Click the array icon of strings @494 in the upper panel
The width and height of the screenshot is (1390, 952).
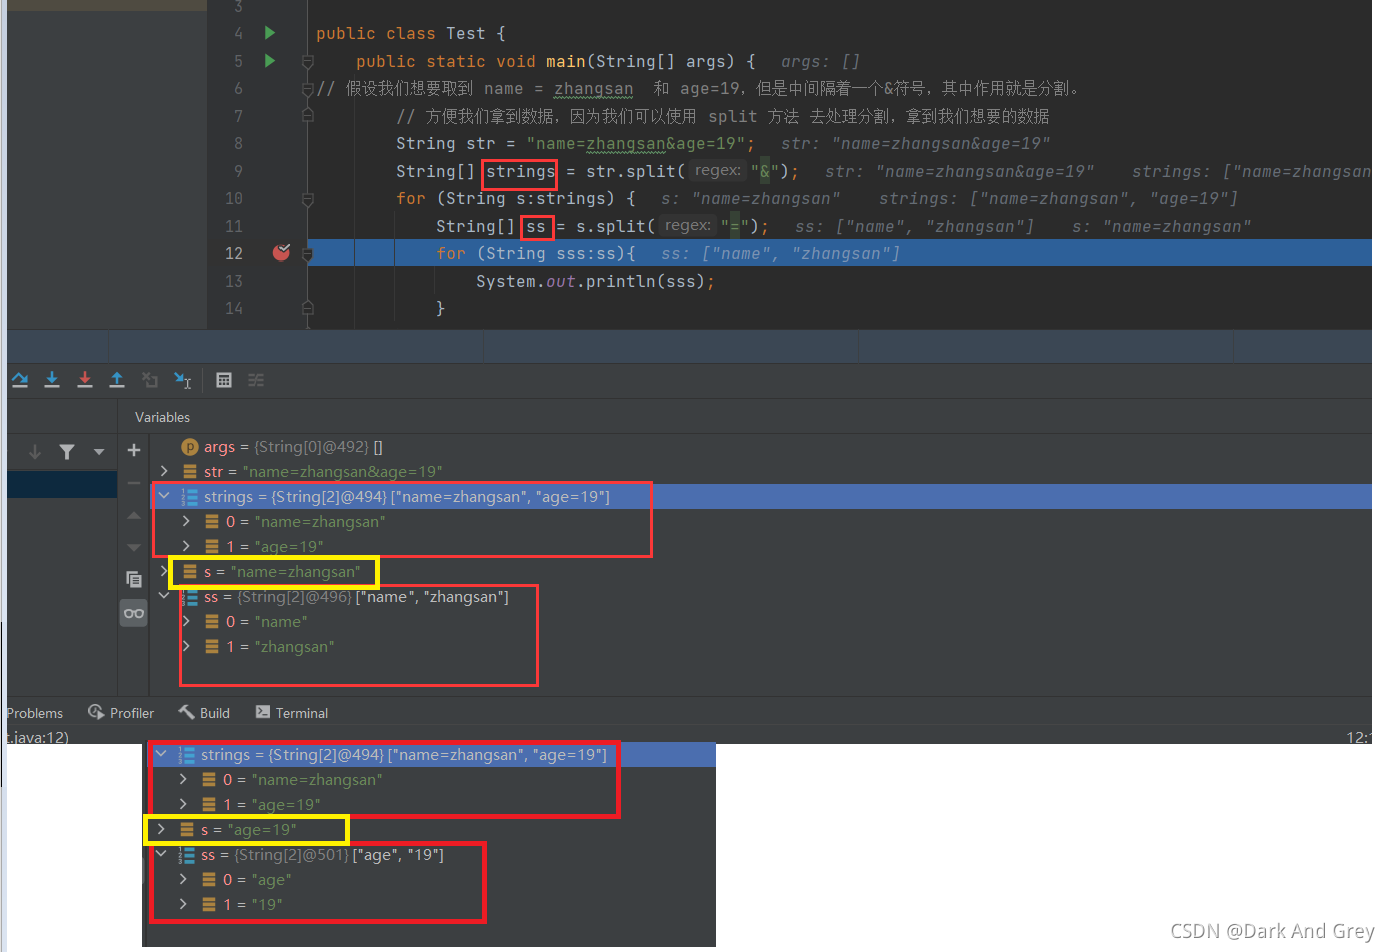point(189,497)
